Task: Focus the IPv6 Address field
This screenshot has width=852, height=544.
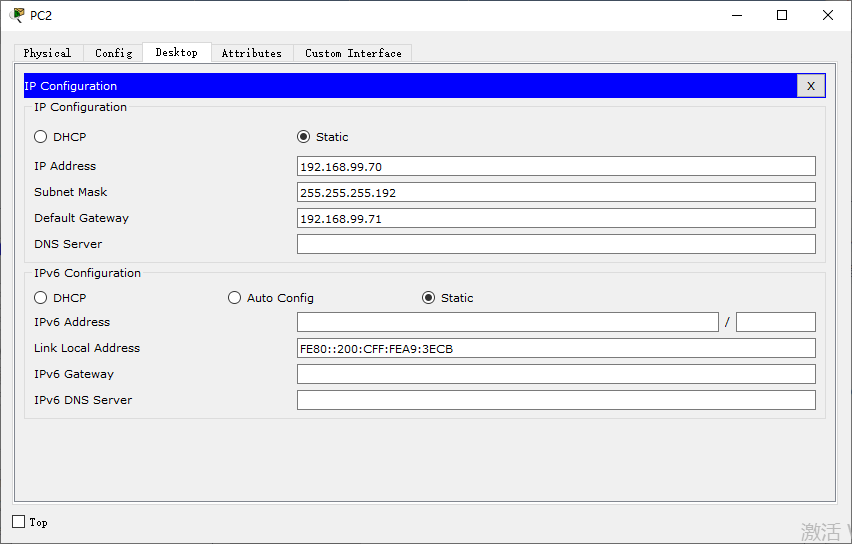Action: click(508, 322)
